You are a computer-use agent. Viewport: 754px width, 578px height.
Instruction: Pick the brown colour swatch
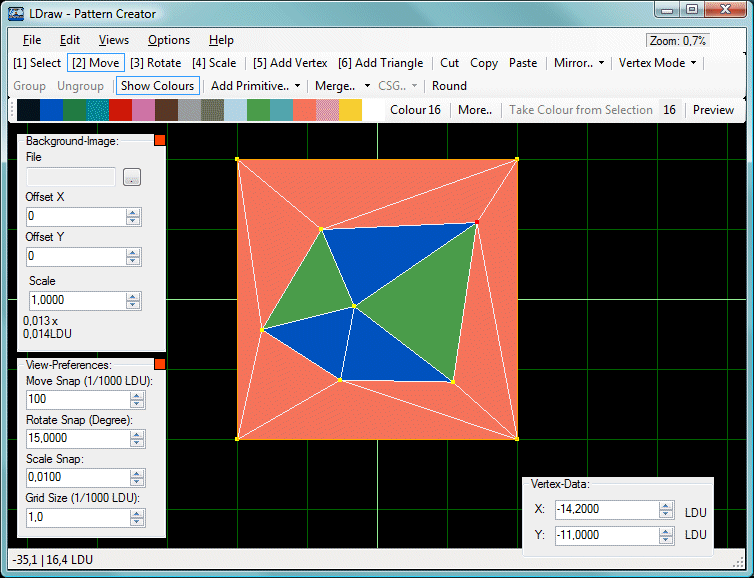pos(167,110)
